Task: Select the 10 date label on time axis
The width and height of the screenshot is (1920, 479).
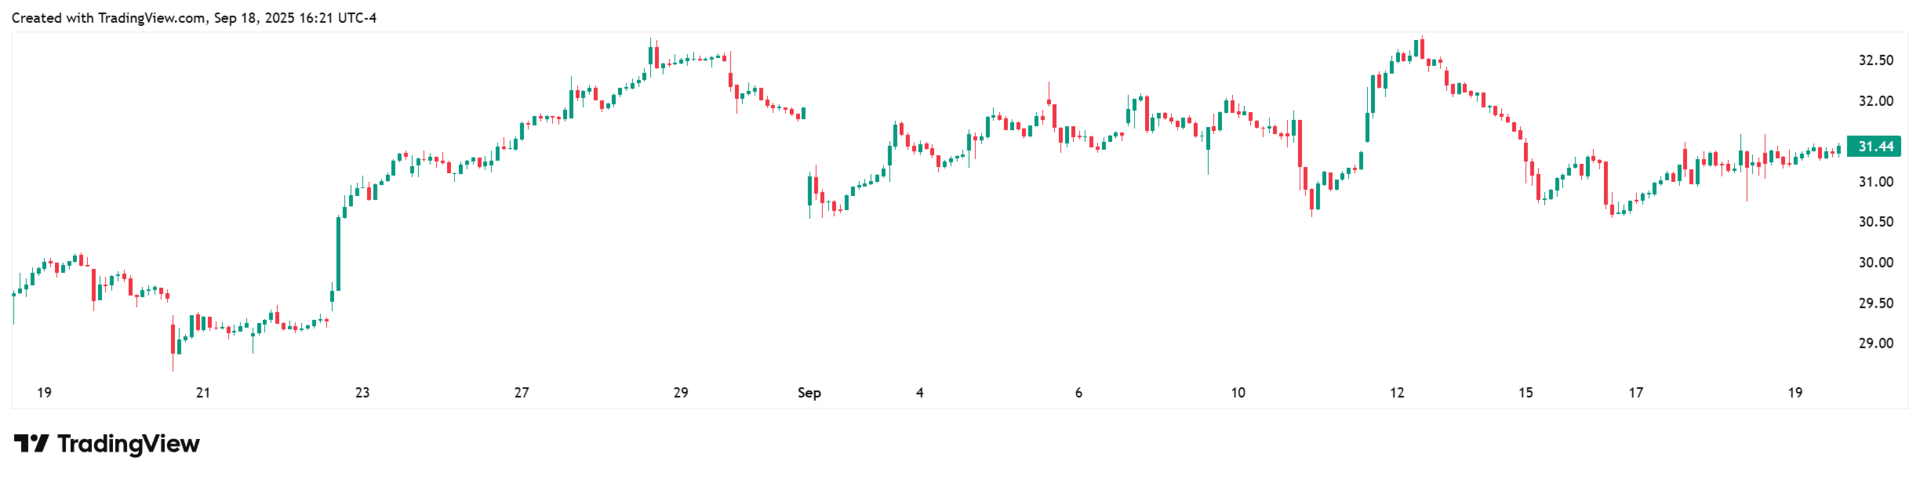Action: coord(1238,393)
